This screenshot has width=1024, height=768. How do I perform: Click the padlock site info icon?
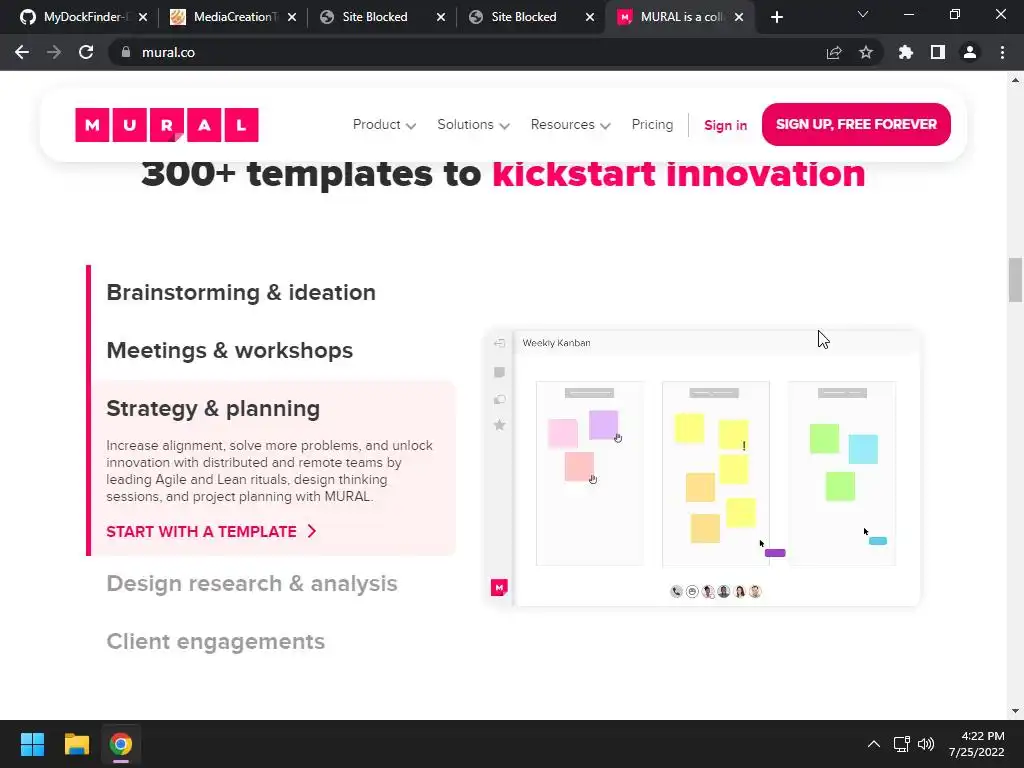tap(126, 52)
